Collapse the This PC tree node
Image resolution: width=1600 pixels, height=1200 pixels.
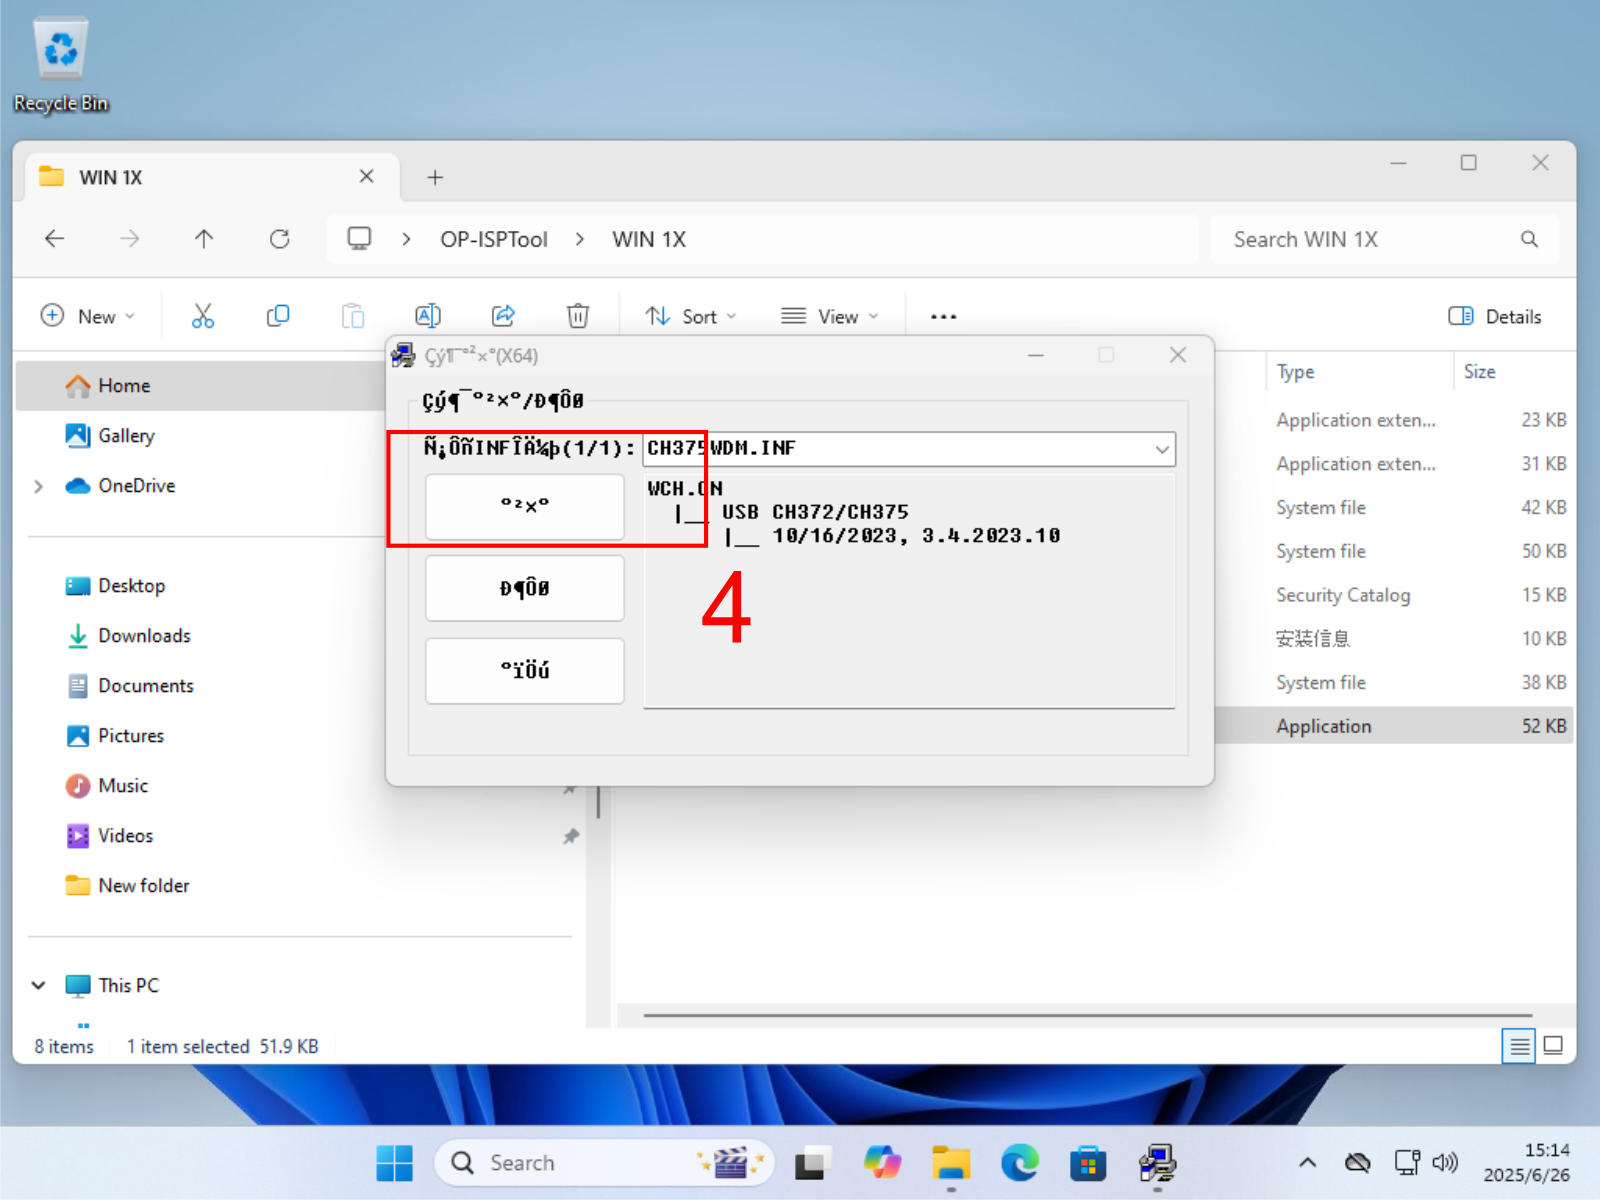[x=39, y=985]
